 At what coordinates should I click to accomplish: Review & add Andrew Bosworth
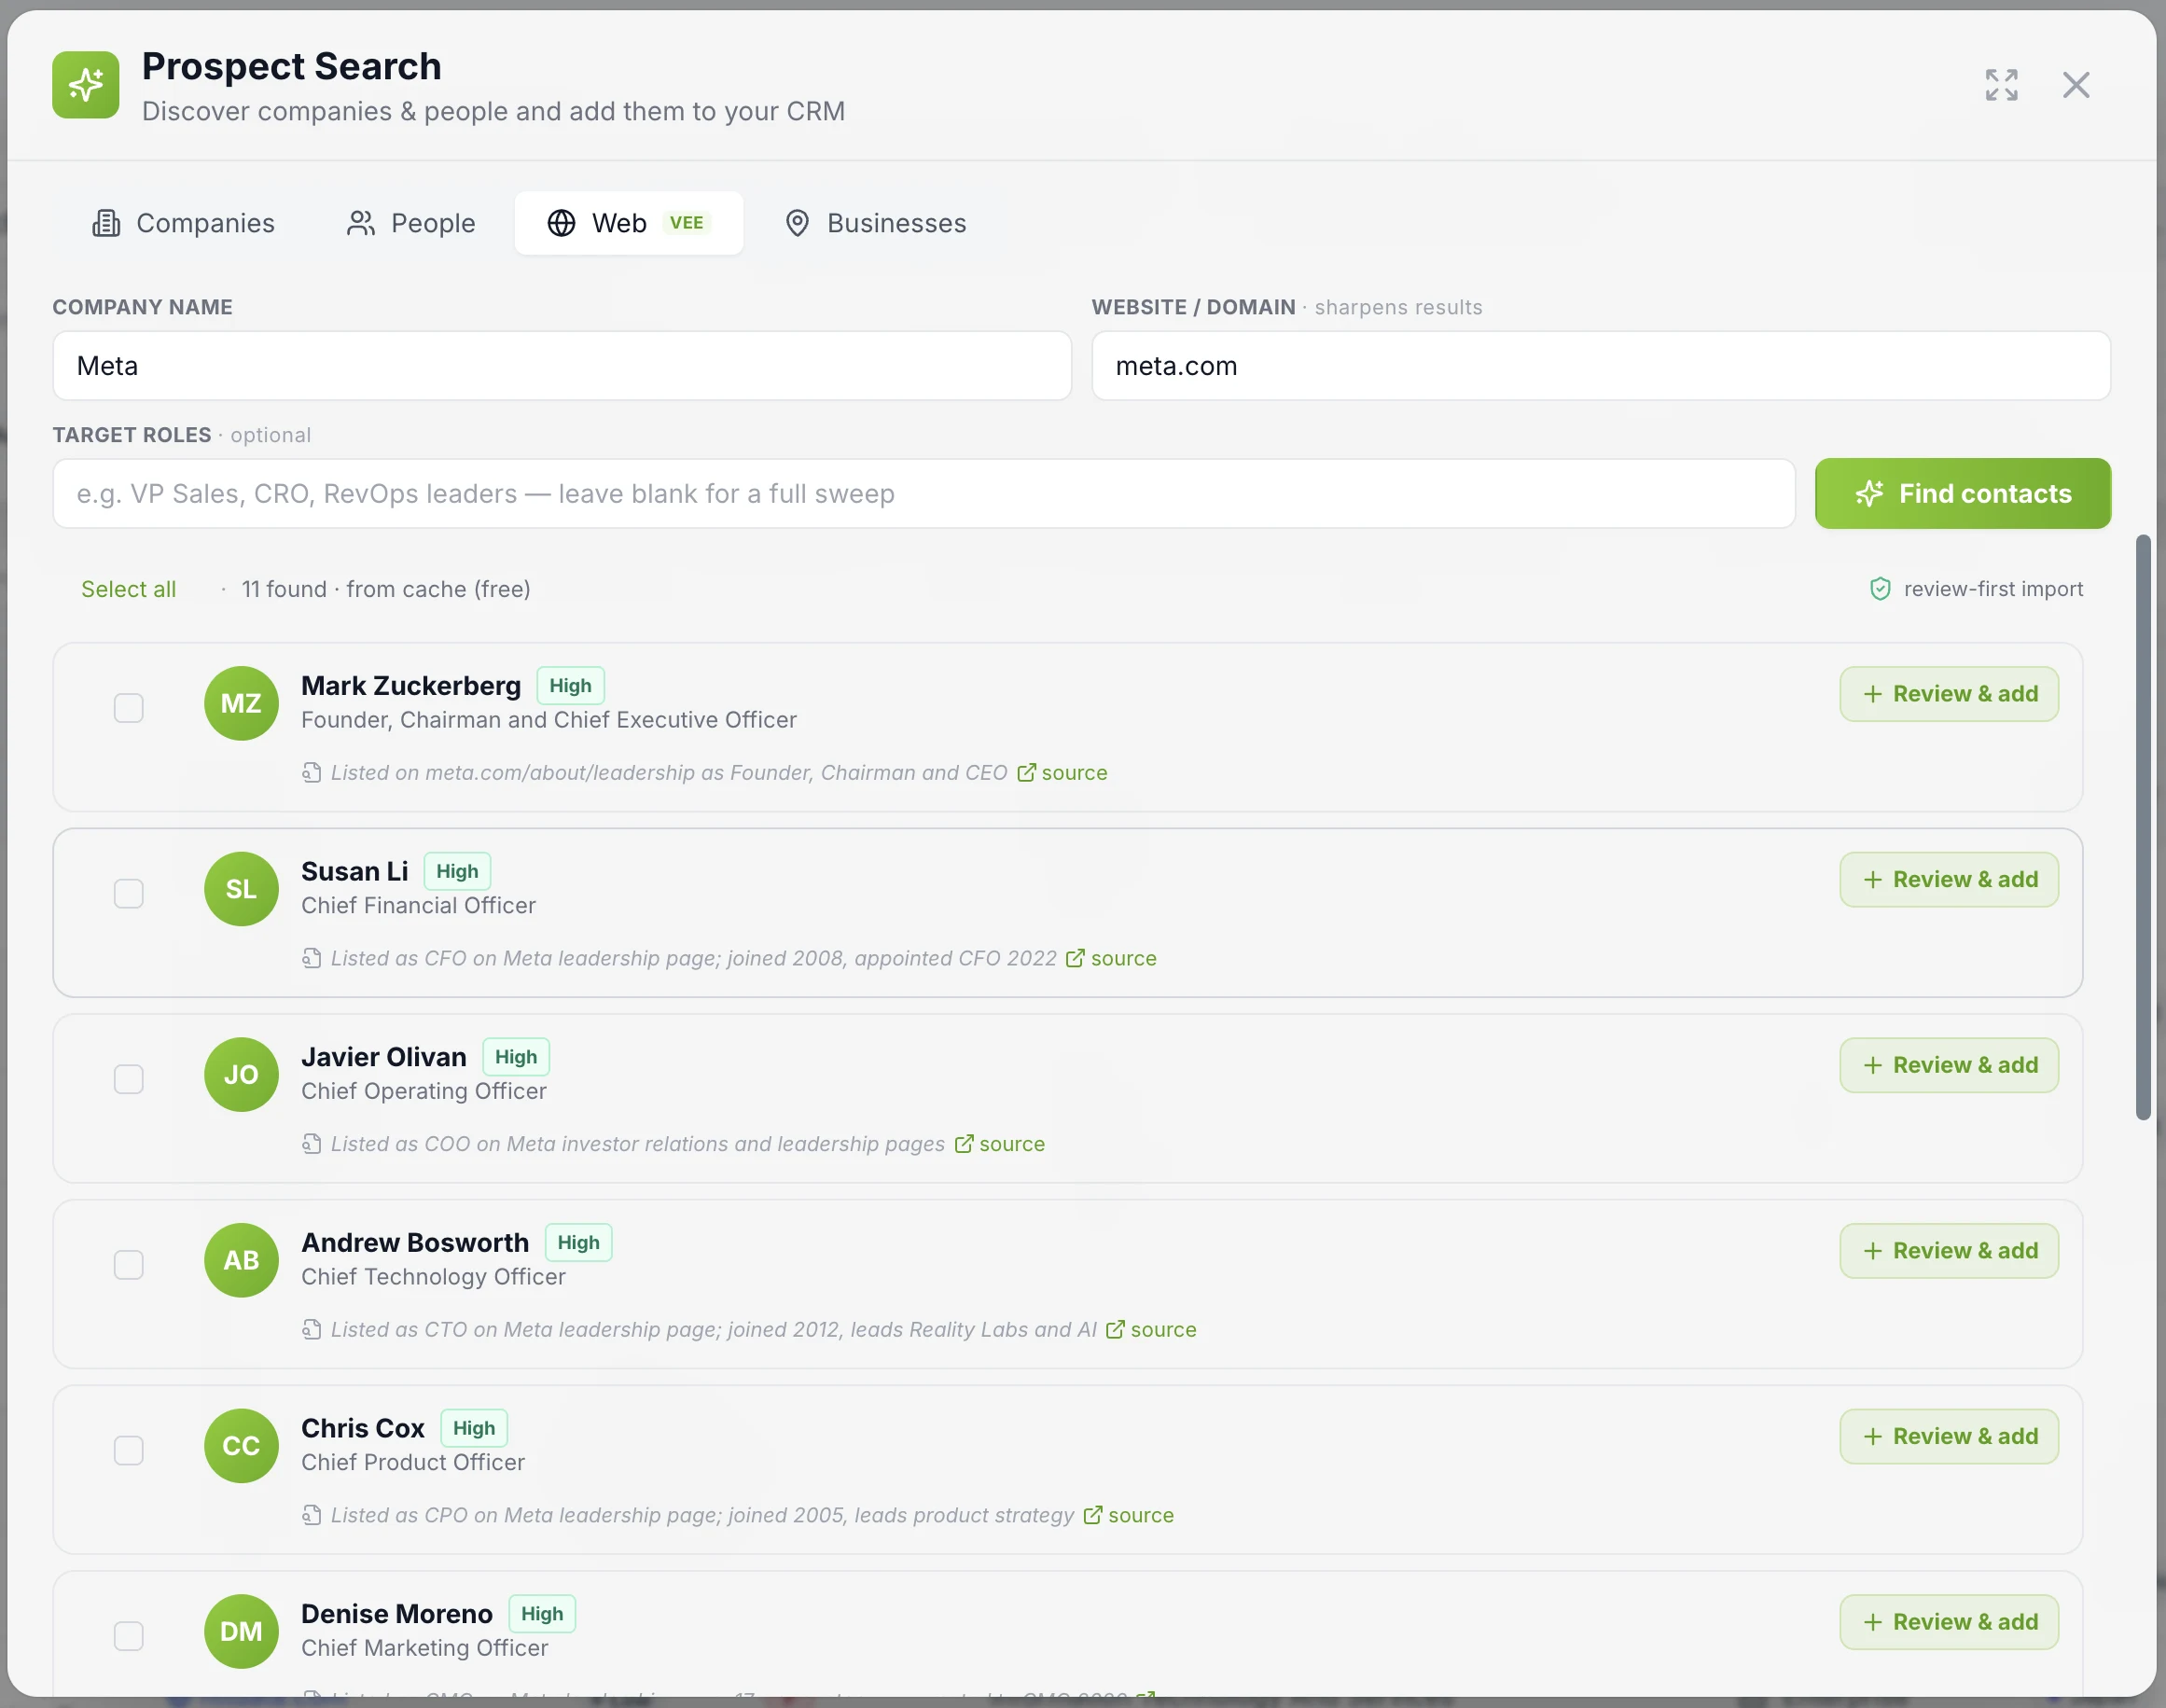pyautogui.click(x=1949, y=1251)
